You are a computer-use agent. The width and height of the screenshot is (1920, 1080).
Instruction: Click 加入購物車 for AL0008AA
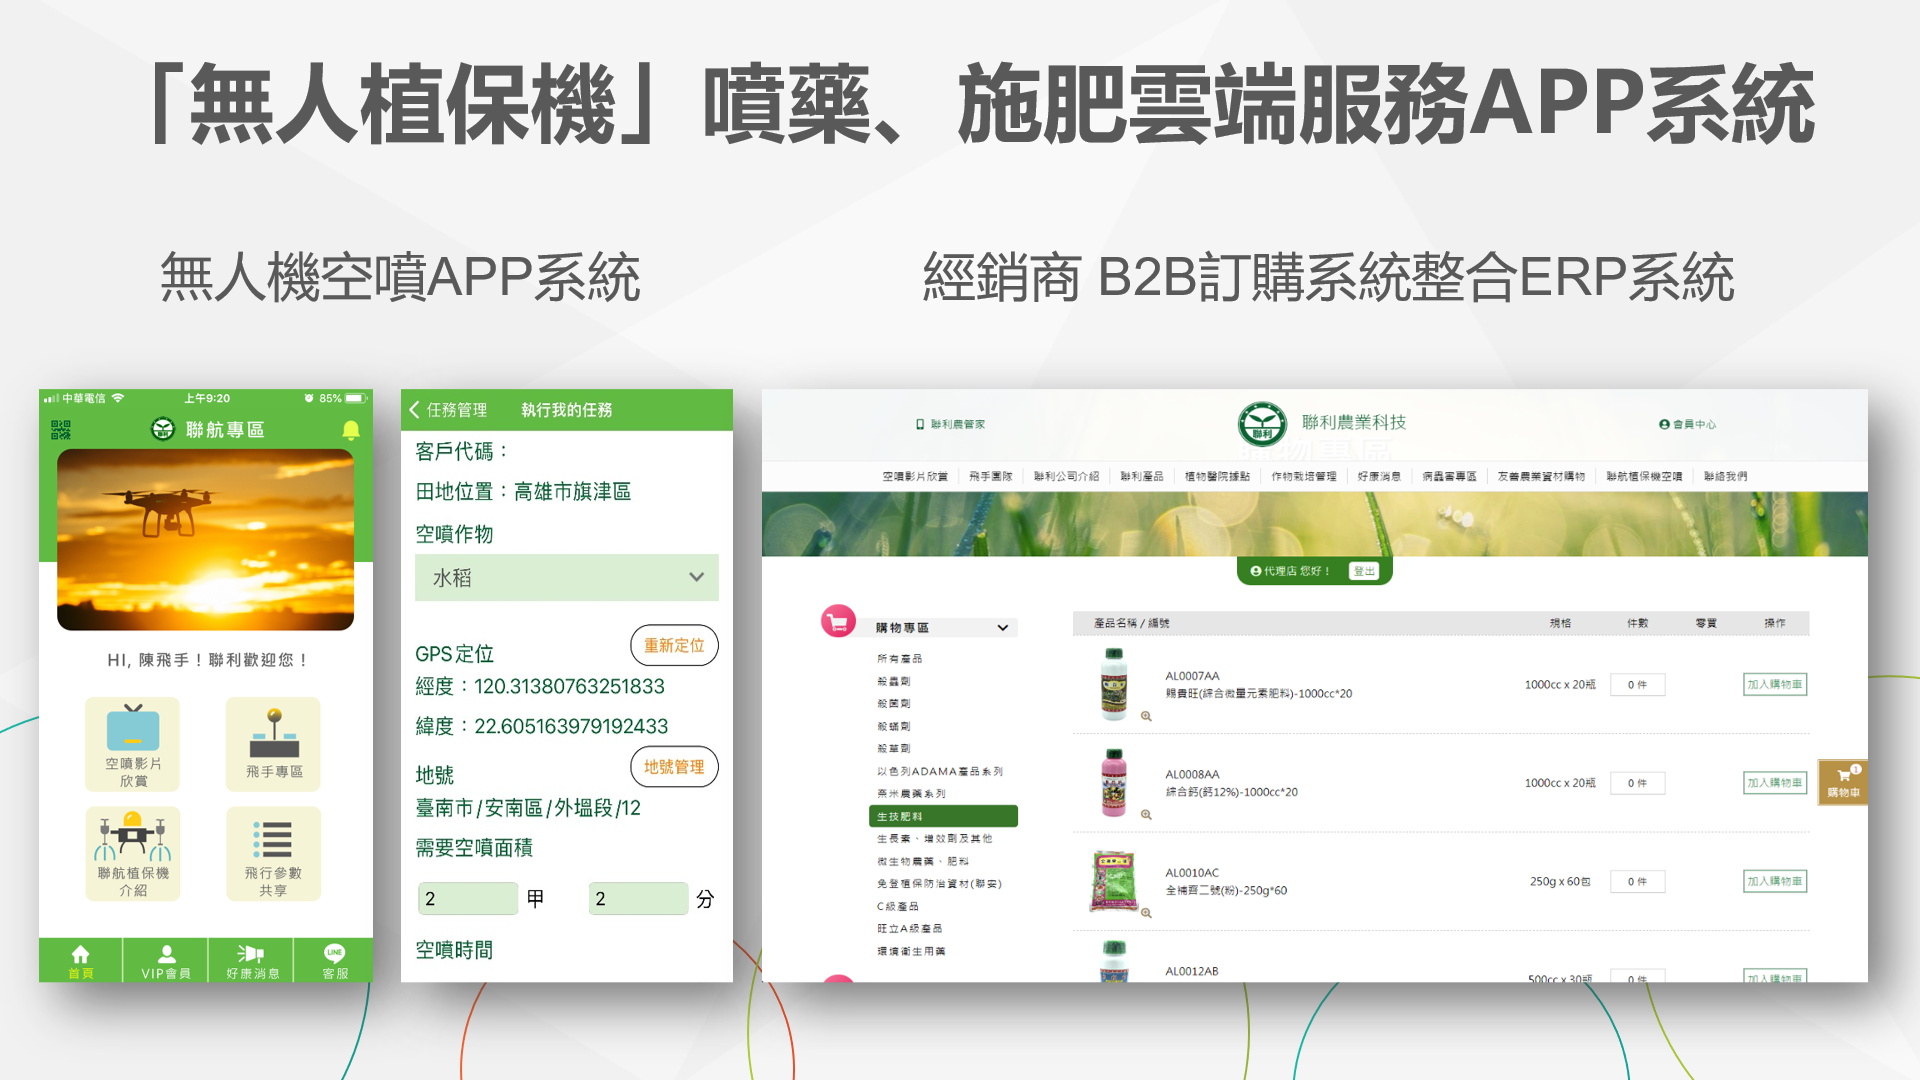(x=1775, y=783)
